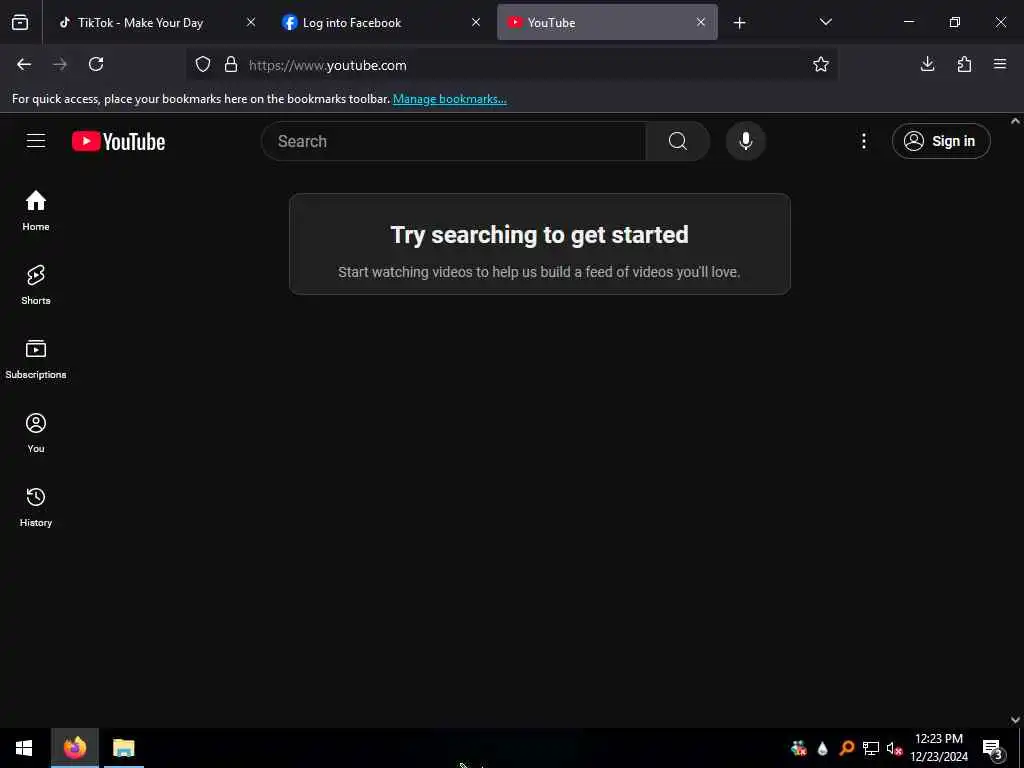Screen dimensions: 1024x768
Task: Open the Manage bookmarks link
Action: [x=449, y=99]
